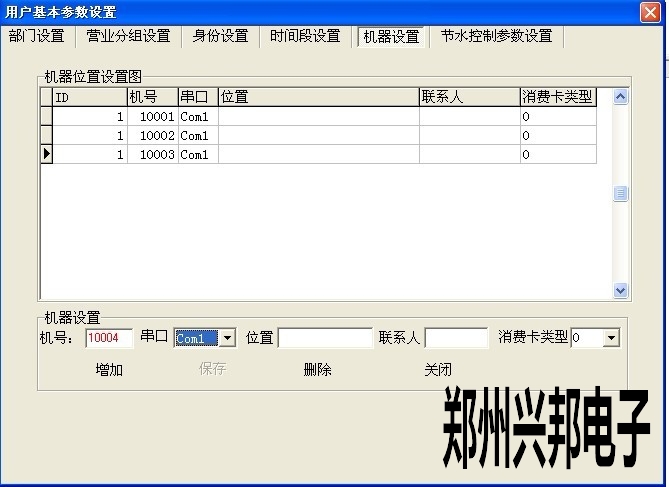Click the table scrollbar up arrow
Viewport: 669px width, 487px height.
point(620,97)
